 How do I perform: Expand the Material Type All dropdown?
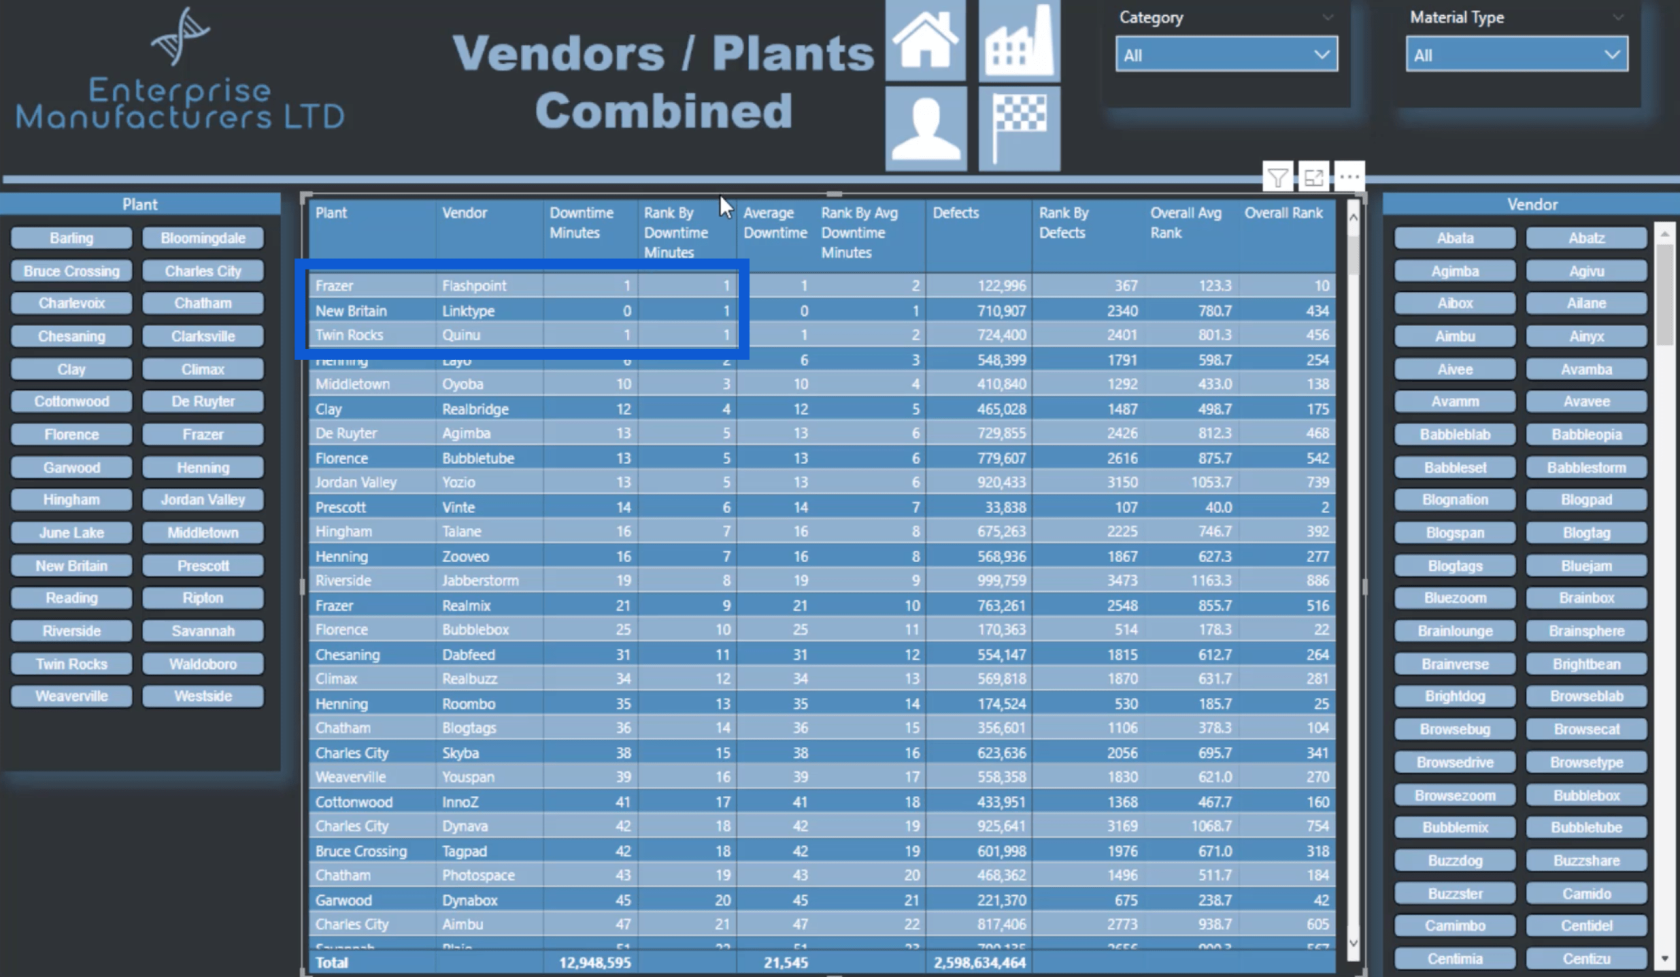click(1516, 55)
